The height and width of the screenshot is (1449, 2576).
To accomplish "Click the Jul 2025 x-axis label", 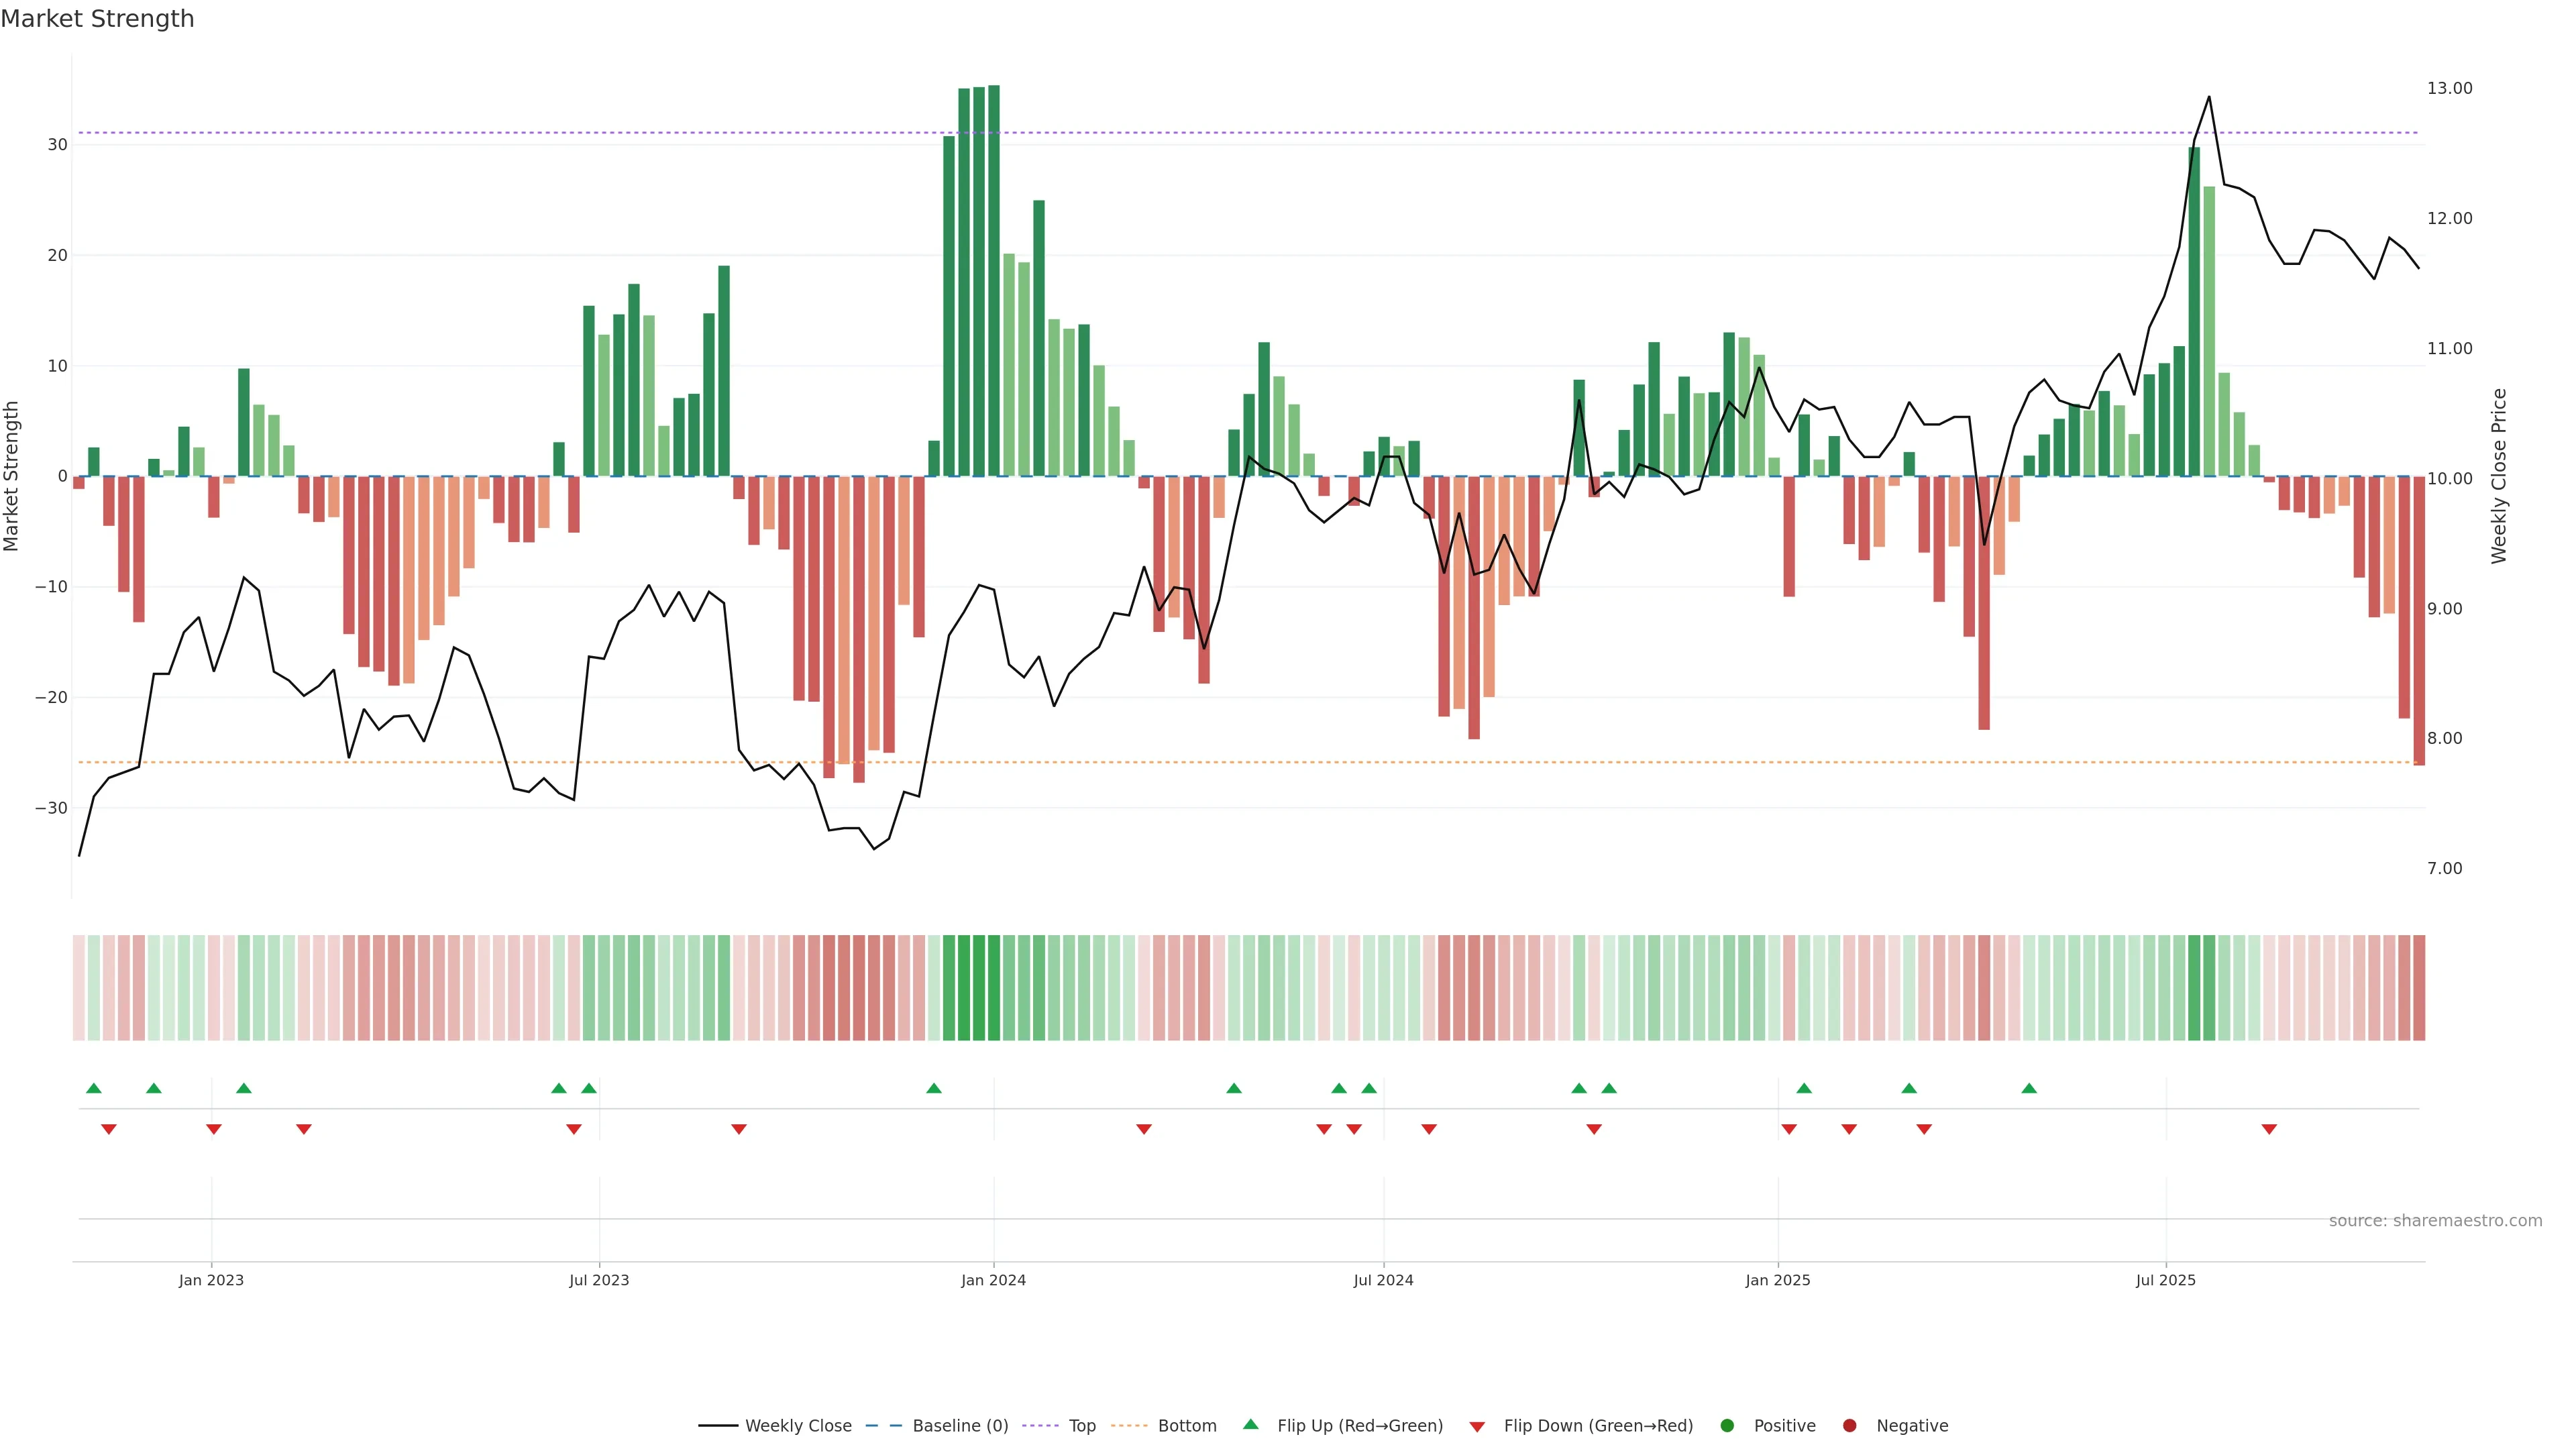I will point(2165,1280).
